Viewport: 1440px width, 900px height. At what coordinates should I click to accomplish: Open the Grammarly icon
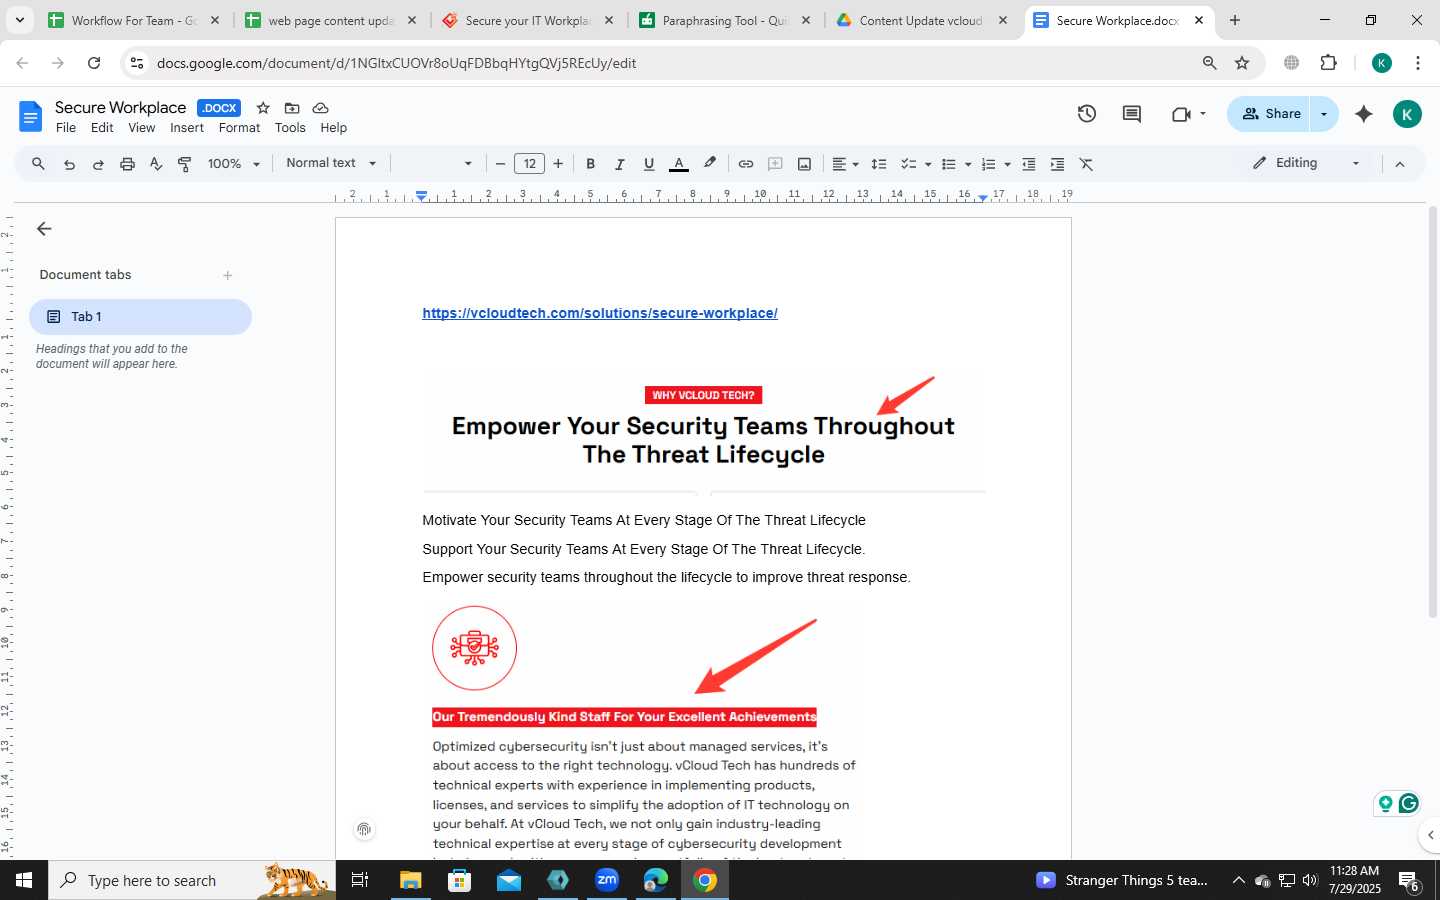click(1409, 803)
